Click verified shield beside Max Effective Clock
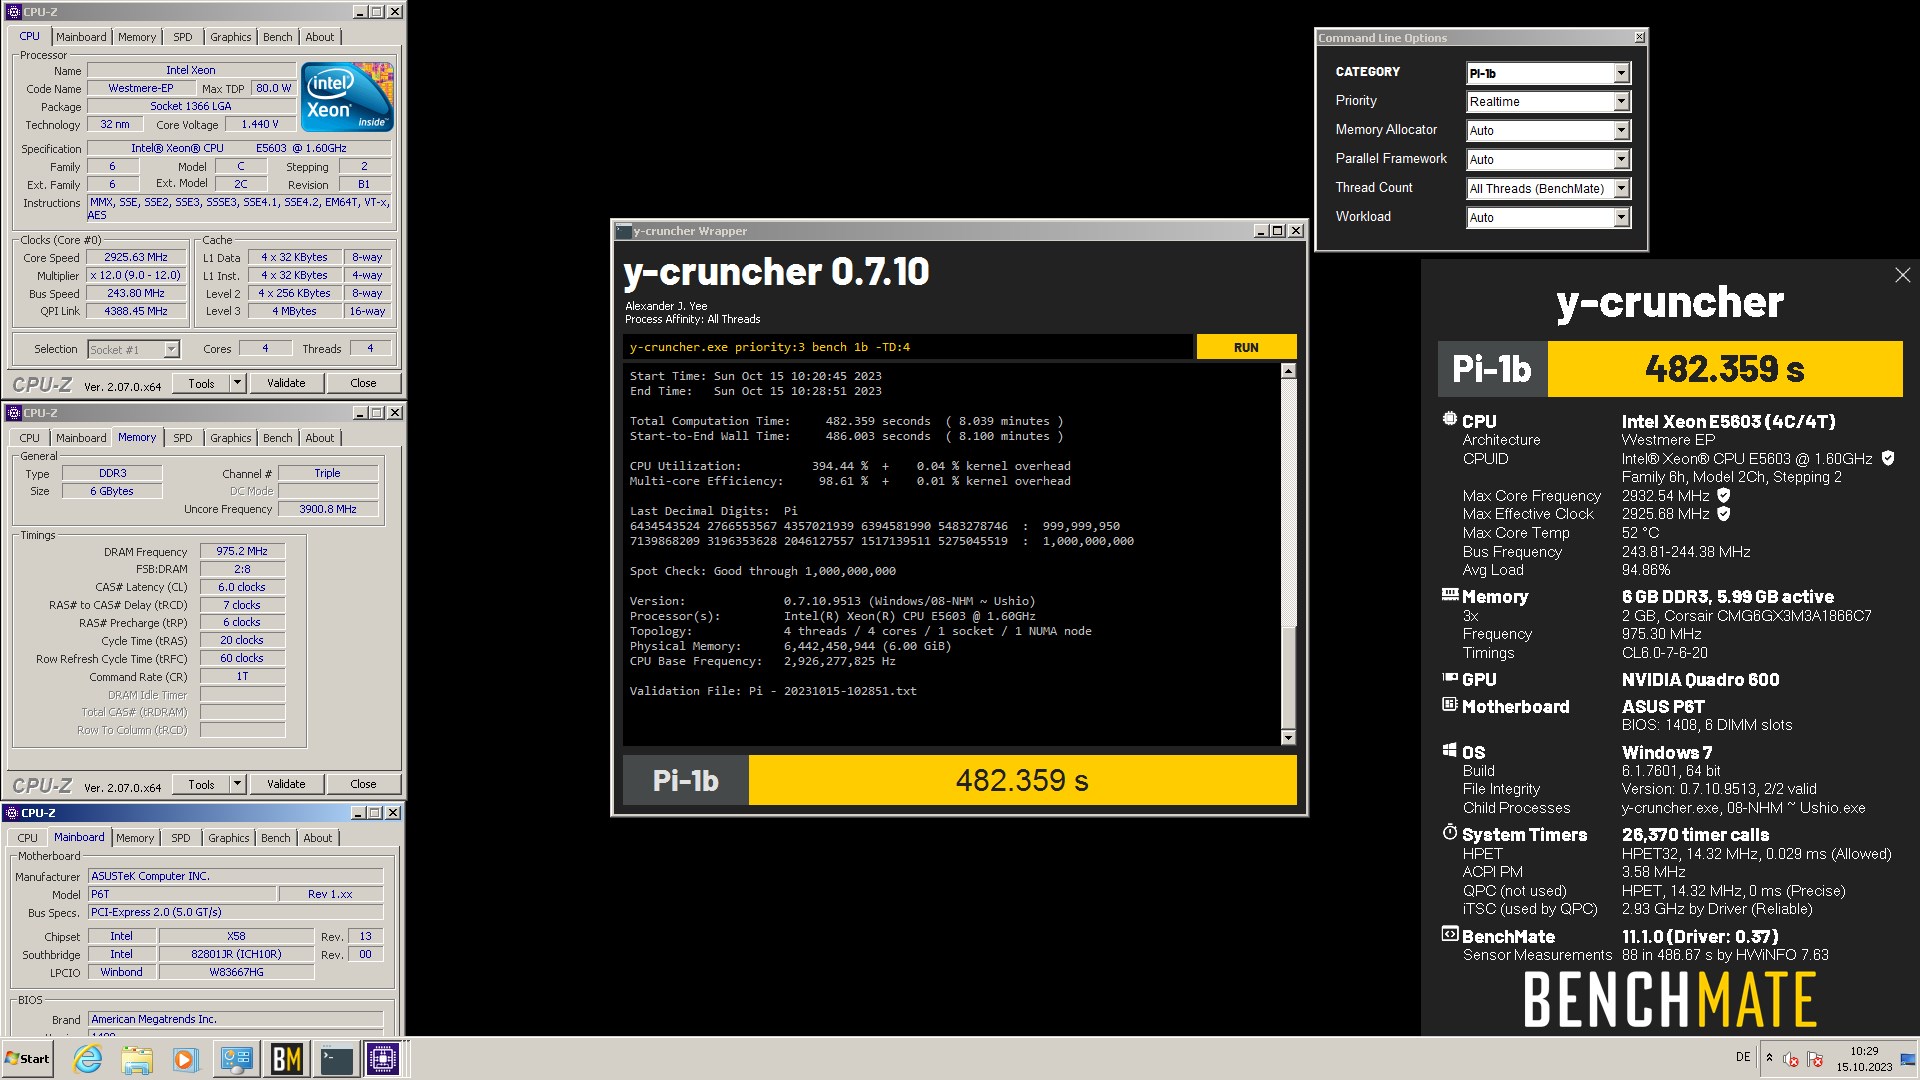 [x=1724, y=514]
